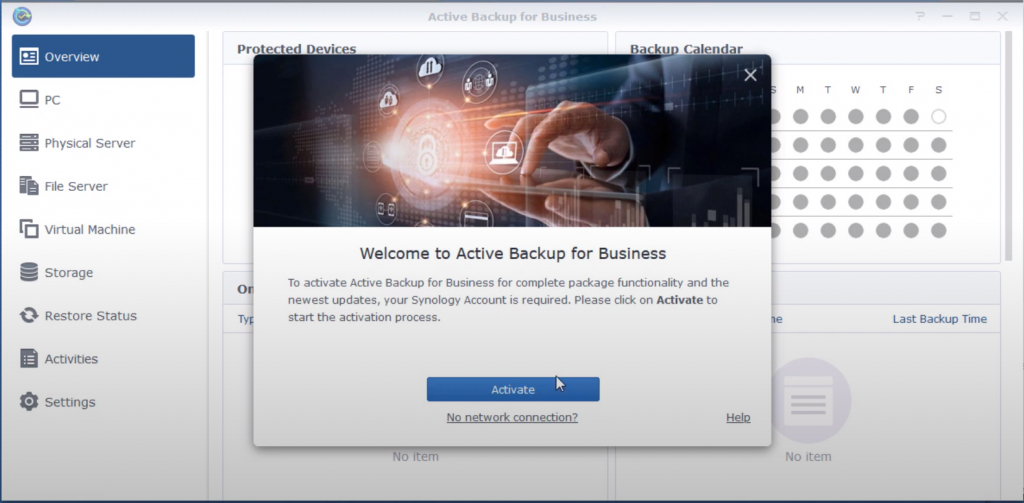Click the welcome banner image
This screenshot has height=503, width=1024.
pyautogui.click(x=512, y=140)
